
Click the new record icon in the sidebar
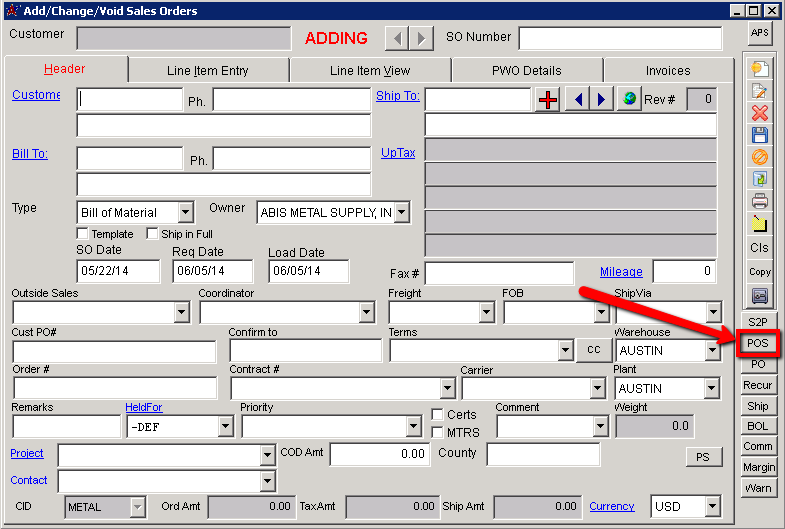(x=760, y=69)
